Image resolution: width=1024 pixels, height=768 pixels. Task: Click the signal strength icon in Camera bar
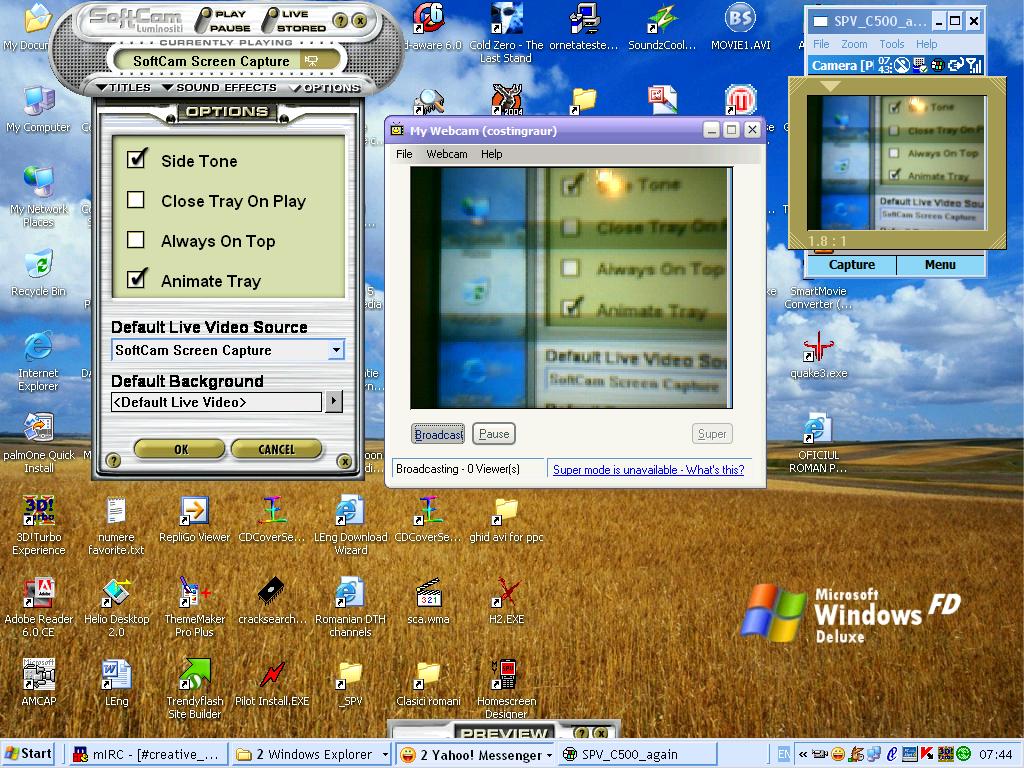click(975, 65)
